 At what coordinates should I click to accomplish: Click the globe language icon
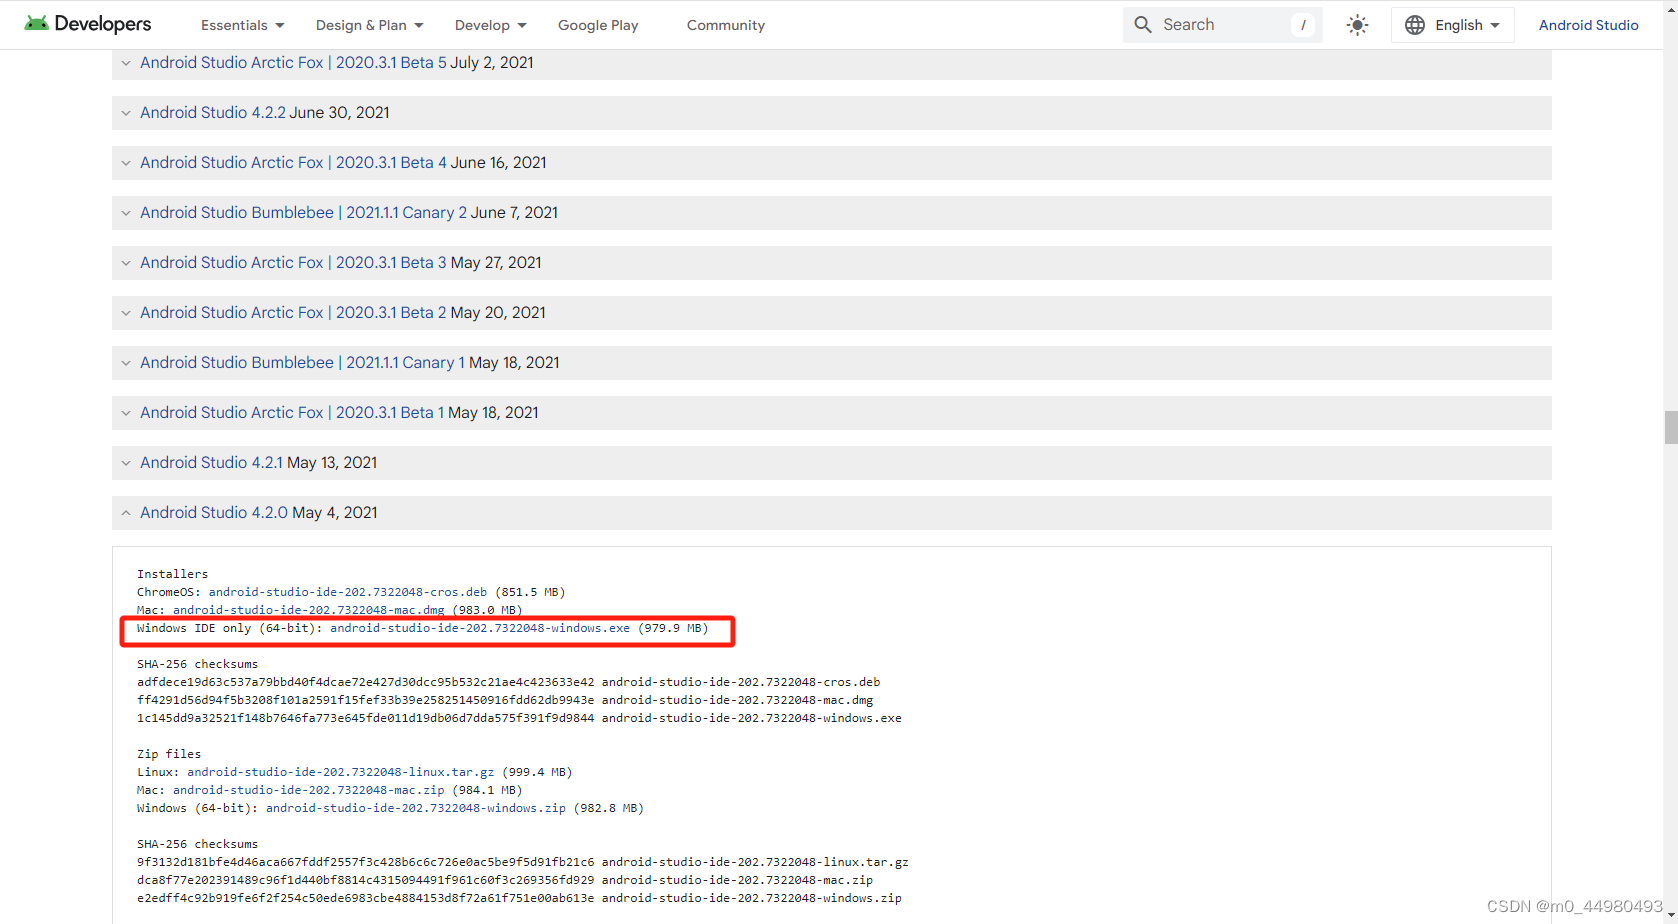point(1415,25)
